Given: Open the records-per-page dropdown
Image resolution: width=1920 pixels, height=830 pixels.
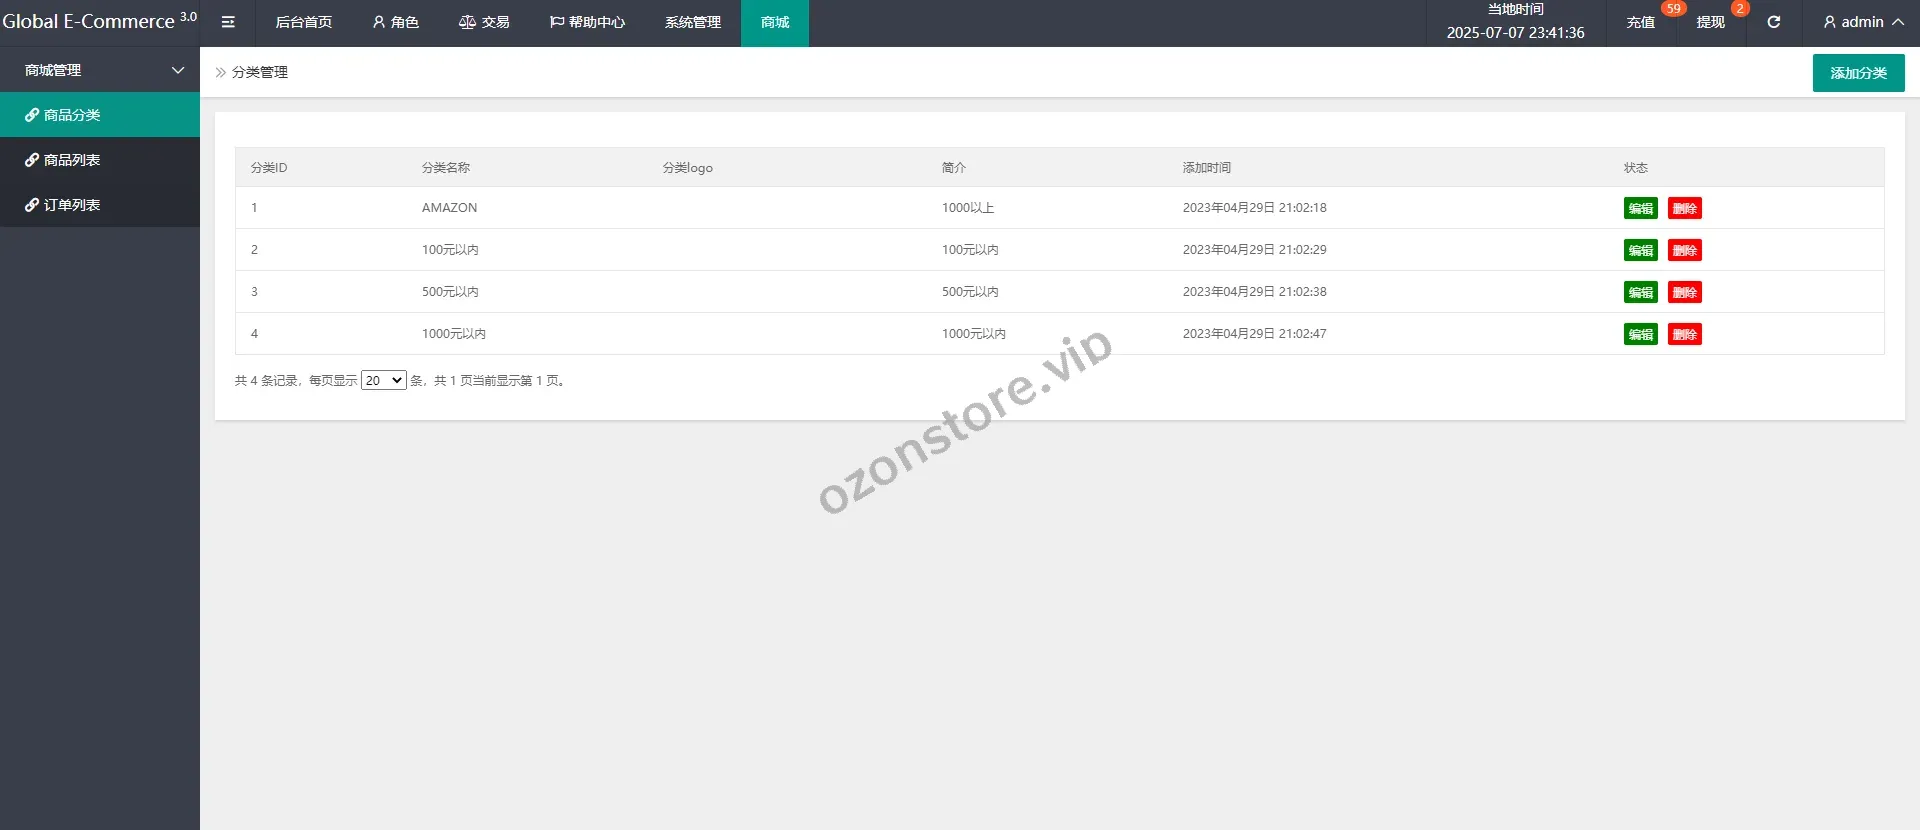Looking at the screenshot, I should pos(383,380).
